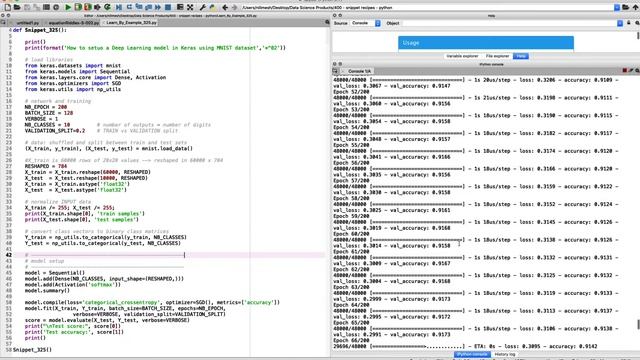Start debugging the file

click(119, 7)
